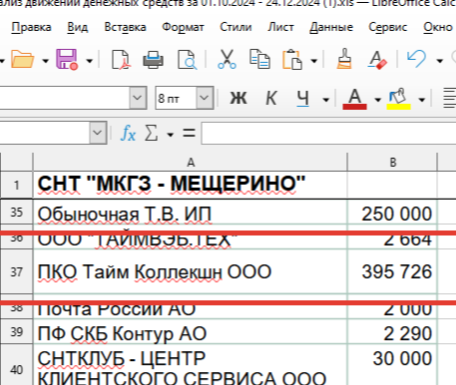Viewport: 456px width, 385px height.
Task: Expand the Undo history dropdown
Action: 439,61
